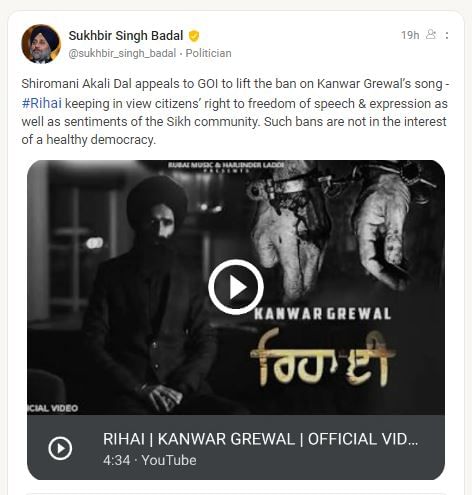Click the 4:34 · YouTube source text
This screenshot has height=495, width=472.
pyautogui.click(x=150, y=460)
